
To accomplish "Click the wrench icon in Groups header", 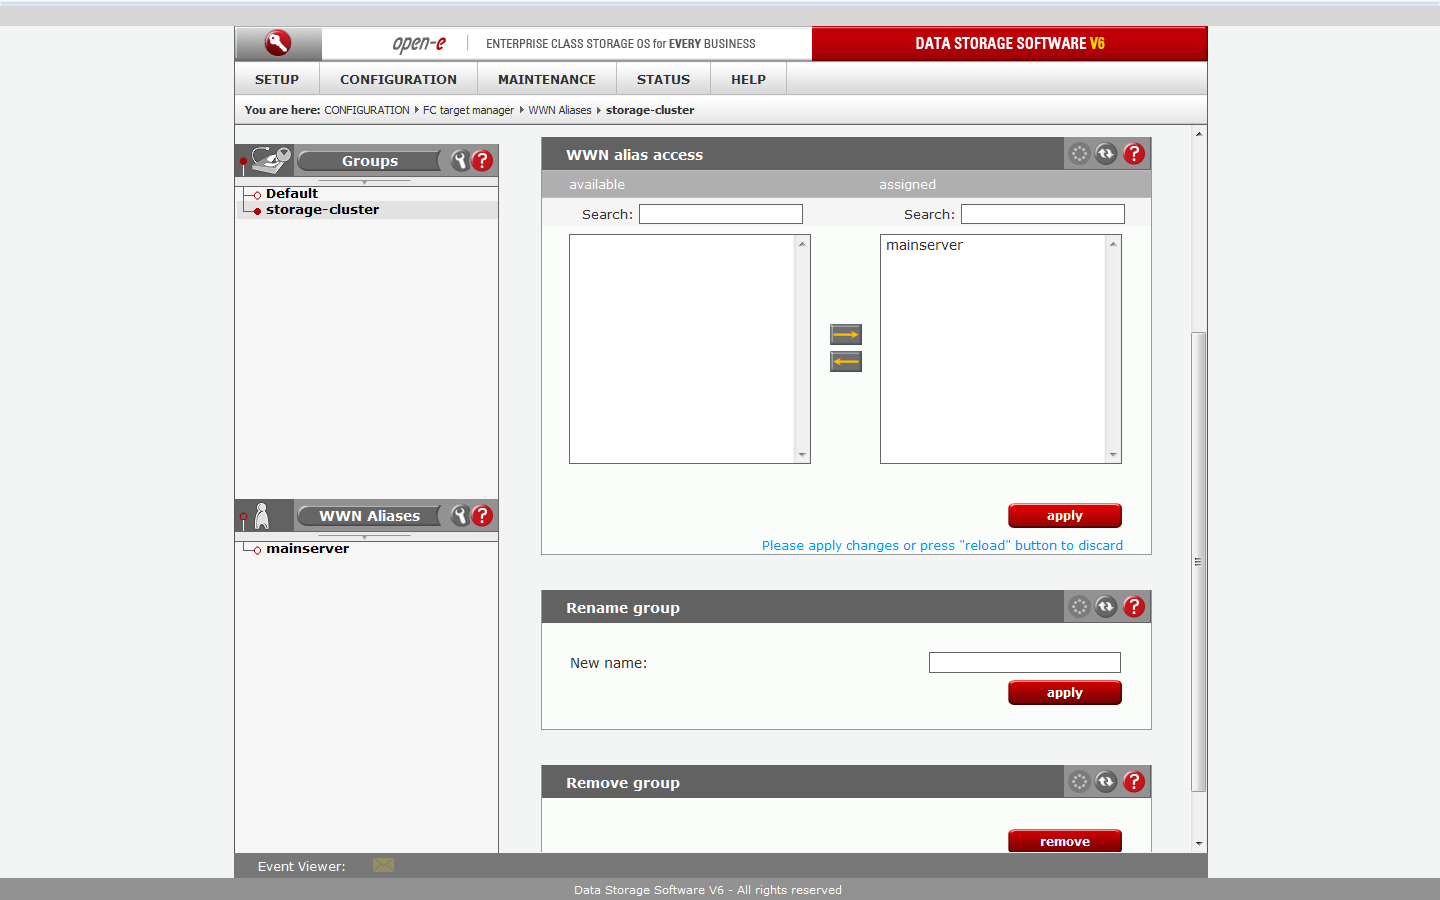I will click(460, 161).
